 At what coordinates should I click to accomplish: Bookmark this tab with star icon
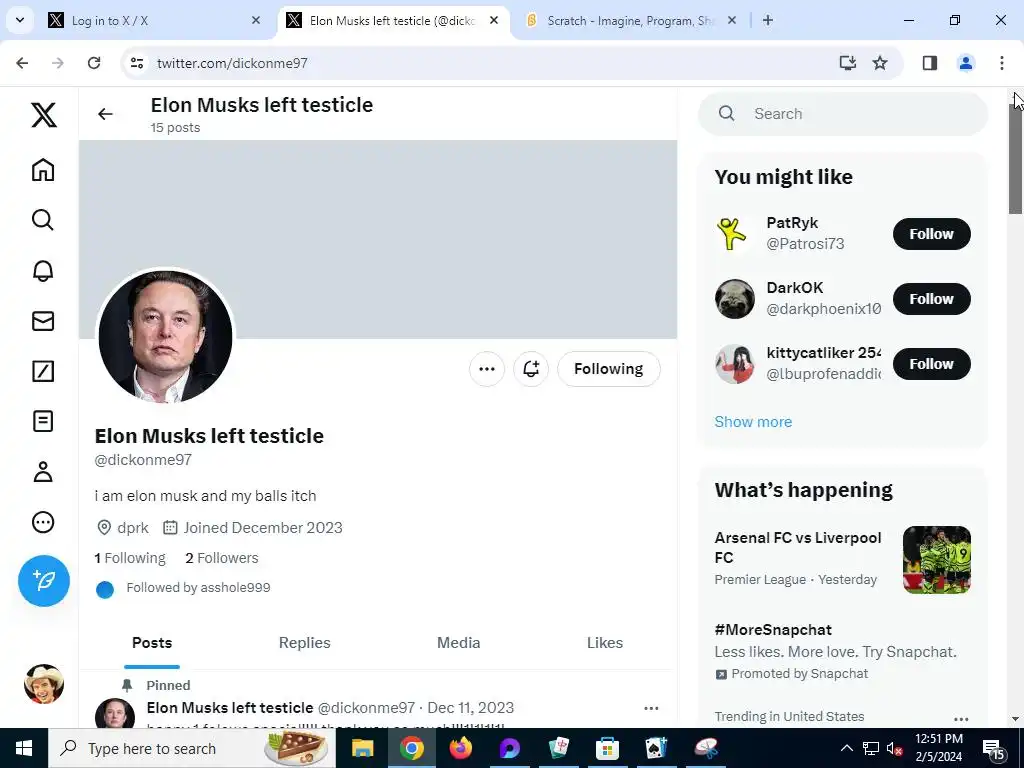click(x=880, y=63)
